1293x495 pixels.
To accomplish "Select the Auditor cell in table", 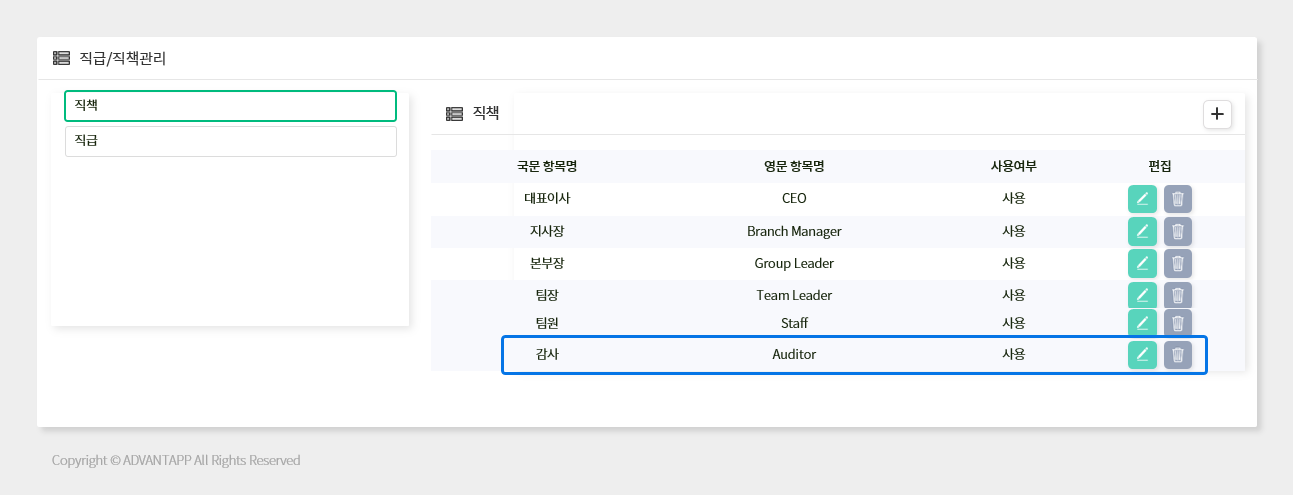I will (x=794, y=354).
